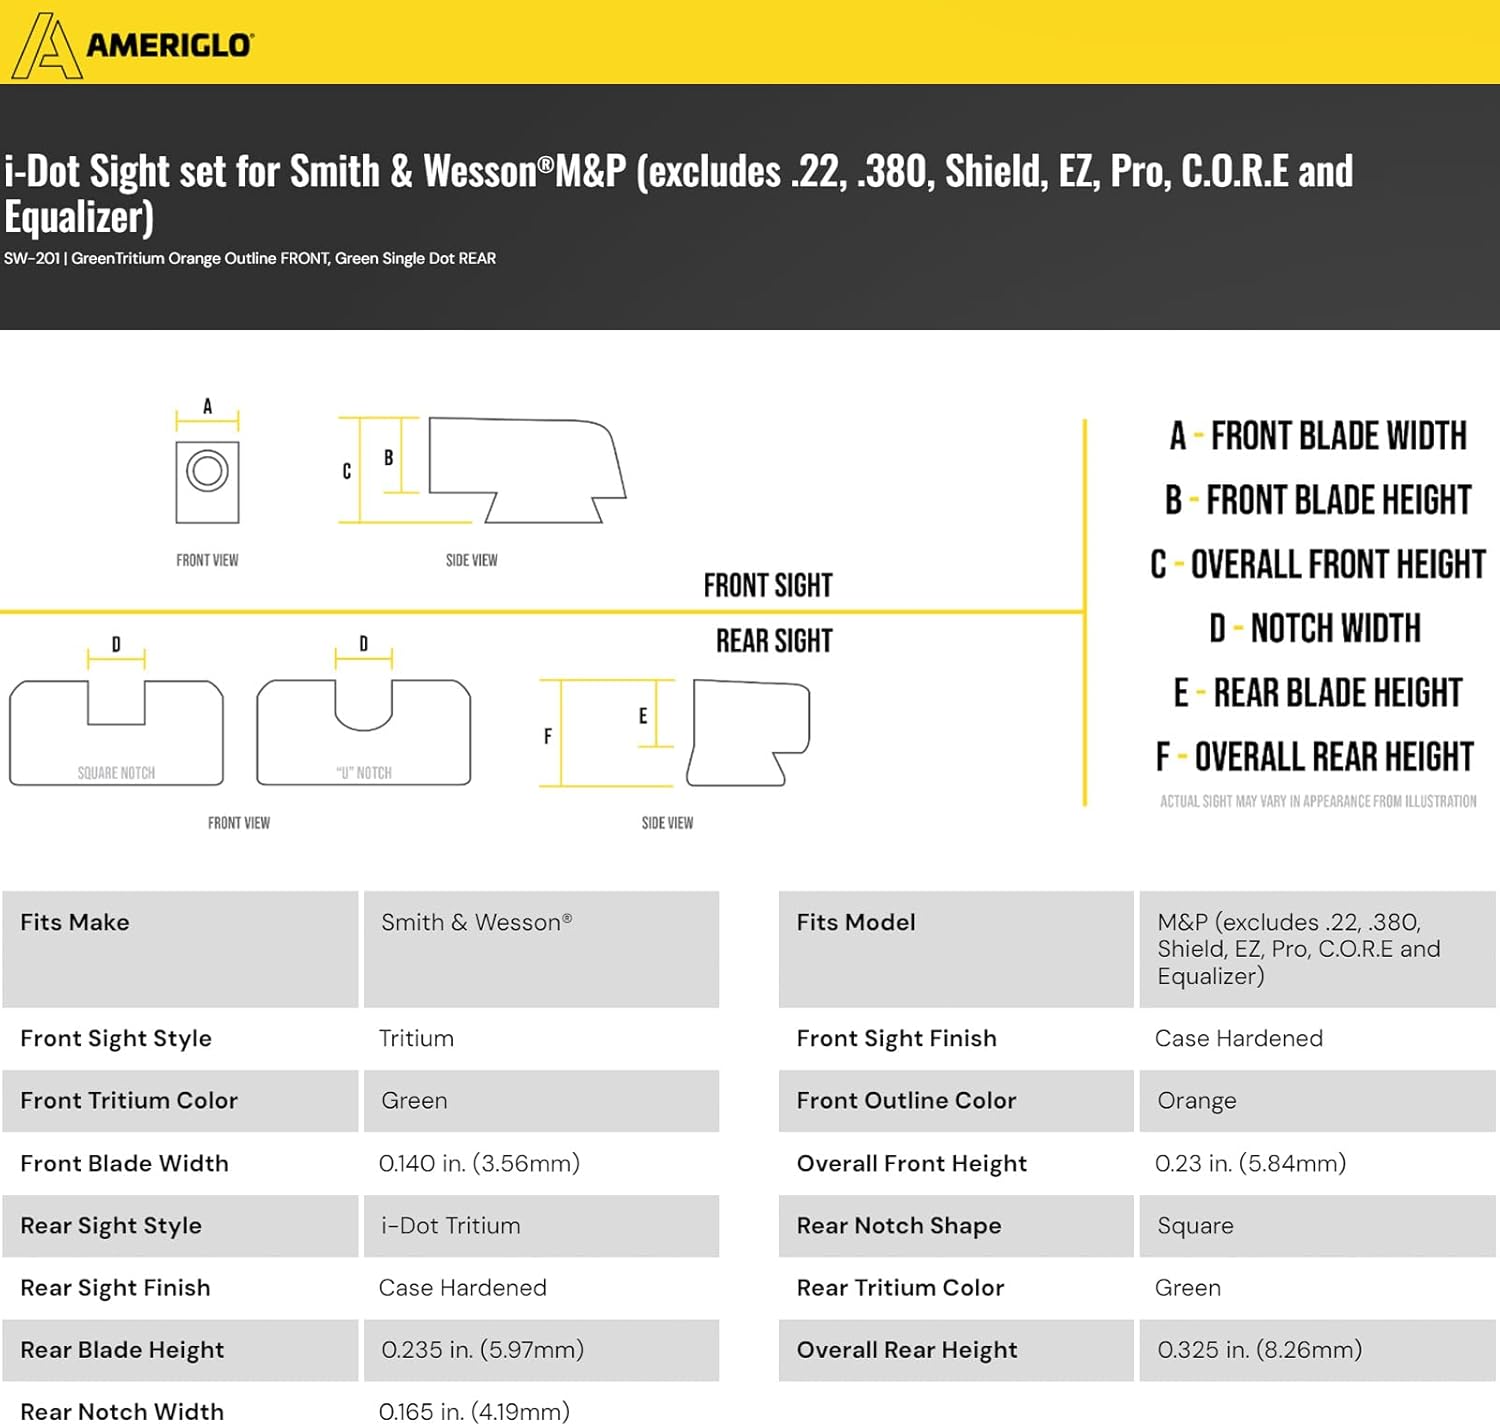1500x1426 pixels.
Task: Click the front sight front view diagram
Action: (207, 481)
